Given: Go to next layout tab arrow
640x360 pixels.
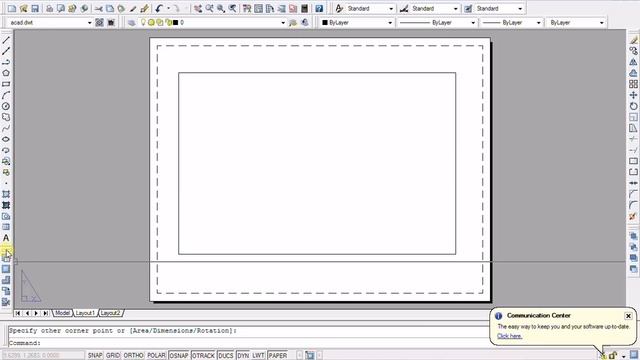Looking at the screenshot, I should click(36, 313).
